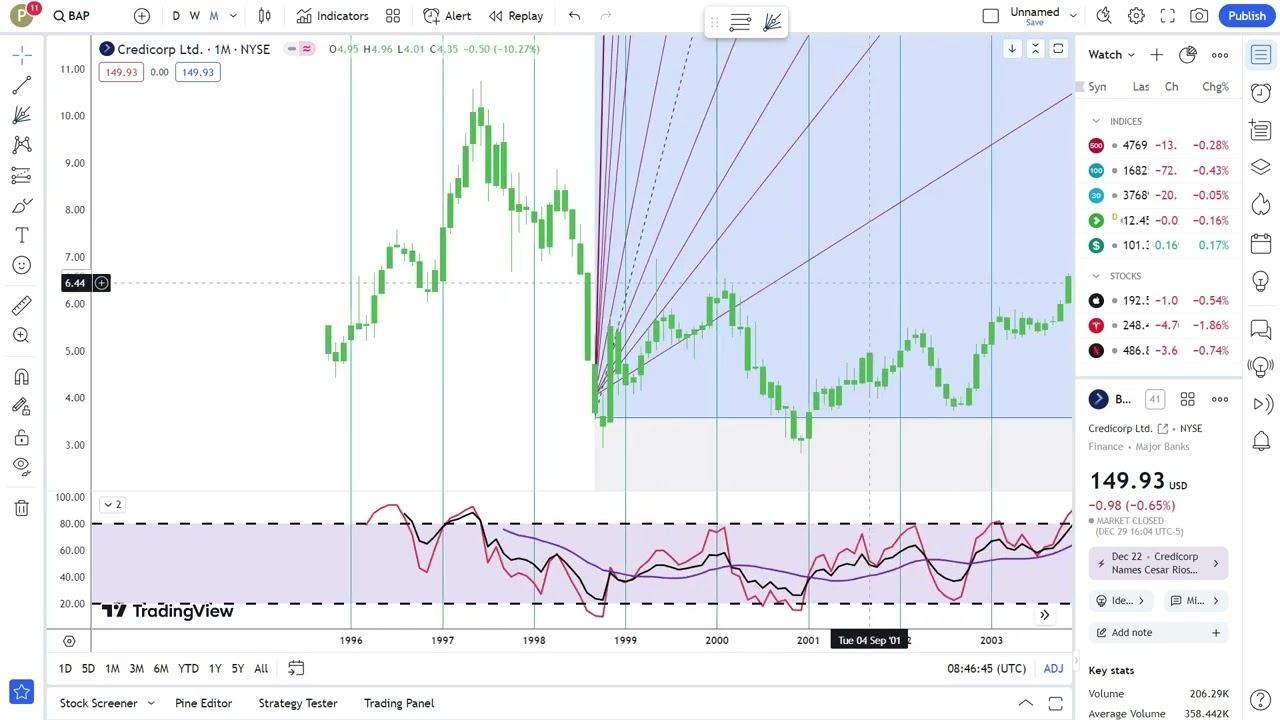1280x720 pixels.
Task: Expand the collapsed indicator legend toggle
Action: pyautogui.click(x=112, y=505)
